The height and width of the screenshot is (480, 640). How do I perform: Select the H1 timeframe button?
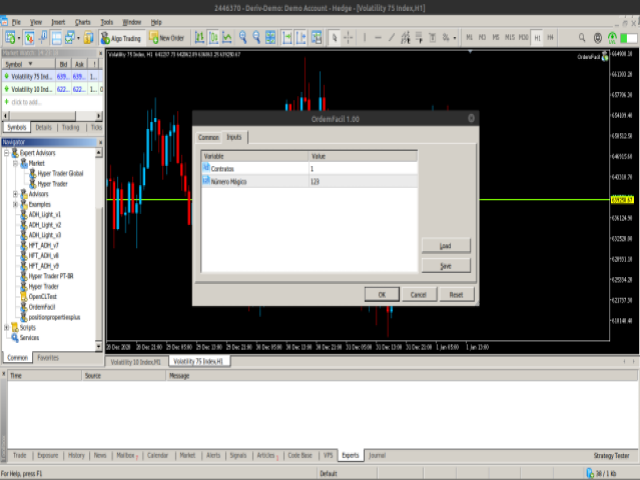[x=537, y=38]
